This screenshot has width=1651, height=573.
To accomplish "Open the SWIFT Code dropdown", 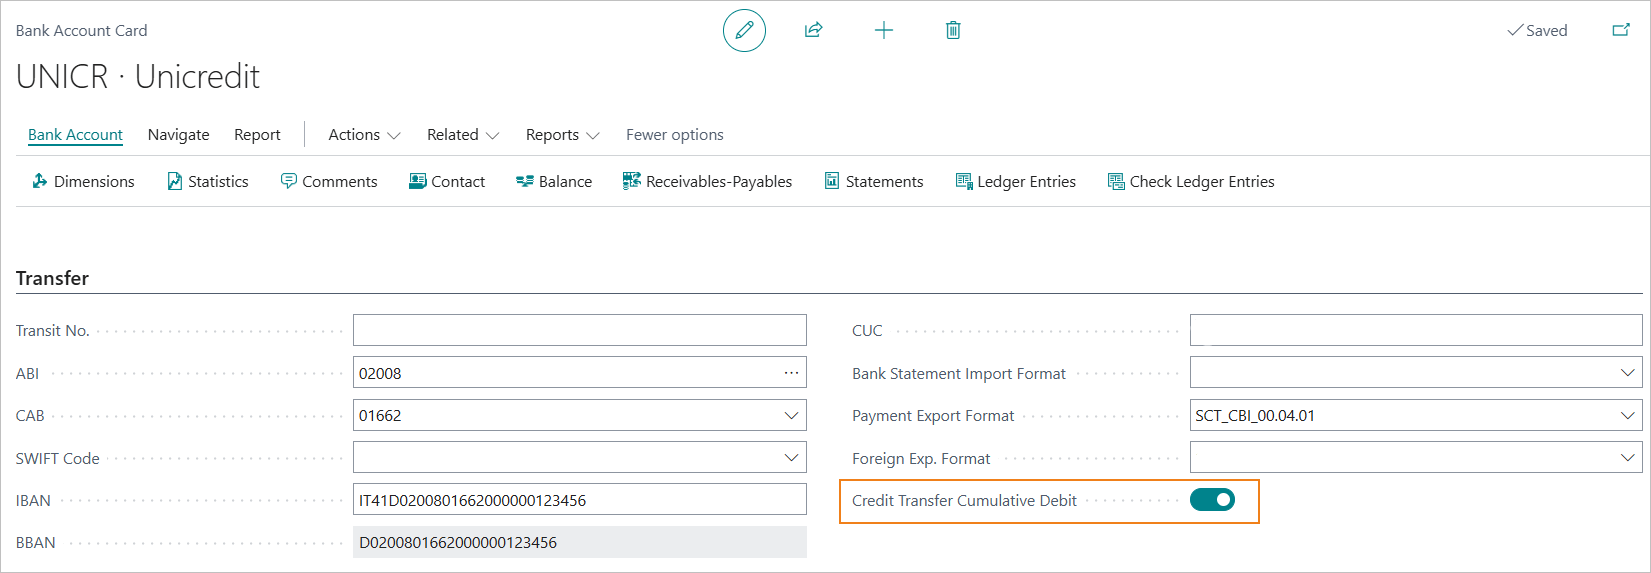I will pyautogui.click(x=791, y=458).
